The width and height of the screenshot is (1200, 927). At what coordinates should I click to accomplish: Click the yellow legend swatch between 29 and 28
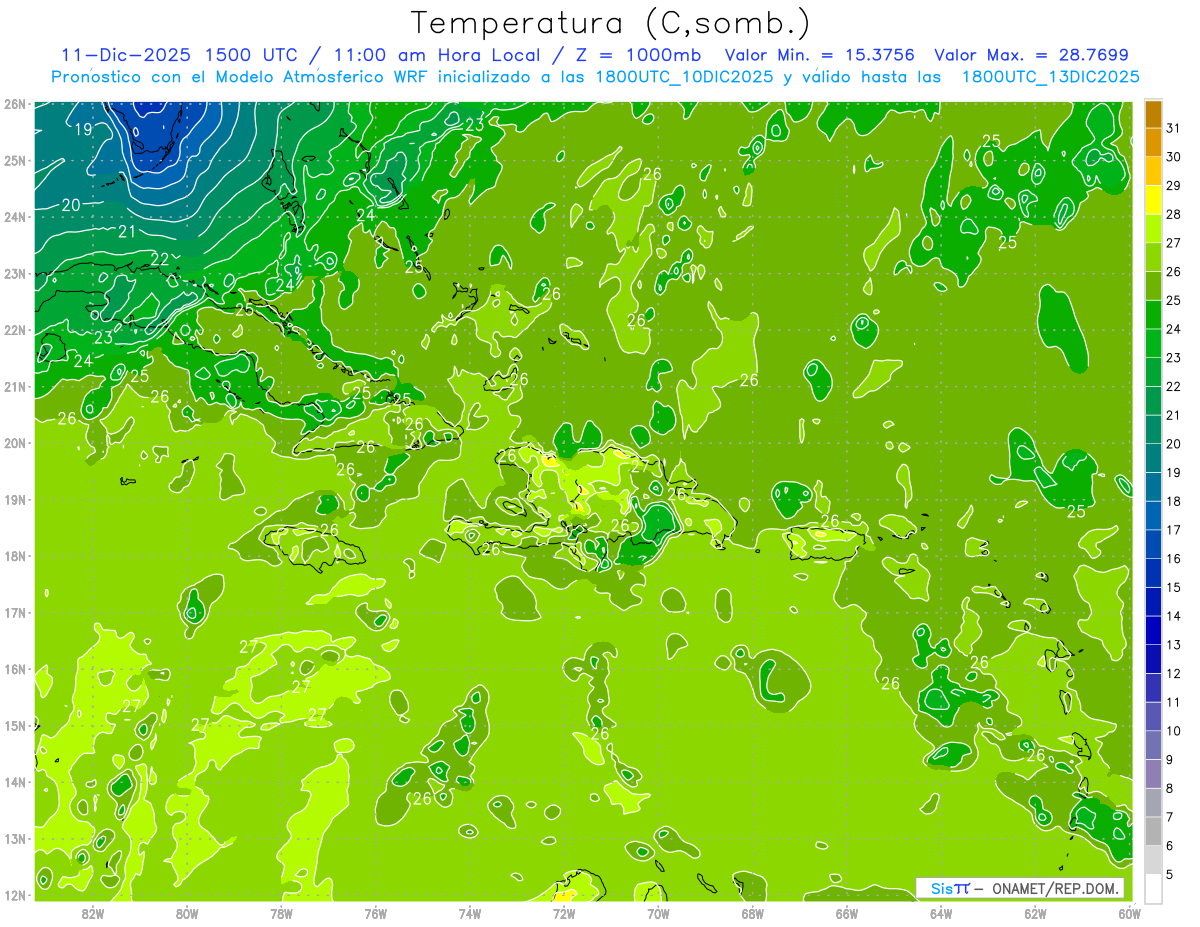1153,200
